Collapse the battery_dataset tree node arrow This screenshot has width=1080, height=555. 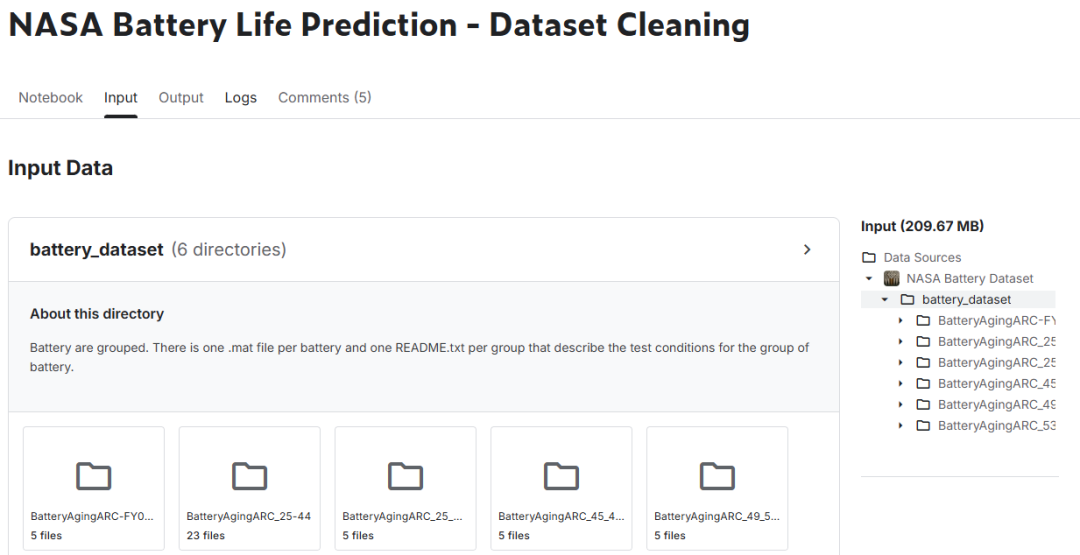885,300
